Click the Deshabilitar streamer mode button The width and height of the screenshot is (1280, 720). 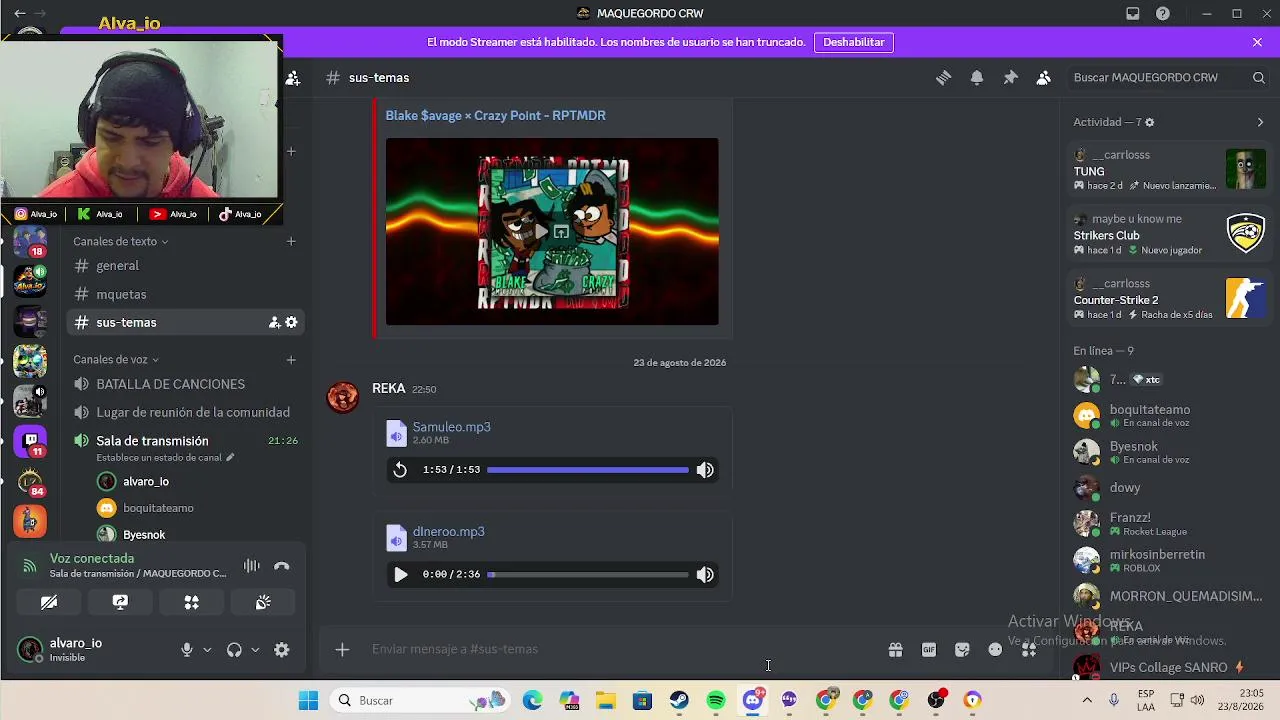click(x=854, y=42)
